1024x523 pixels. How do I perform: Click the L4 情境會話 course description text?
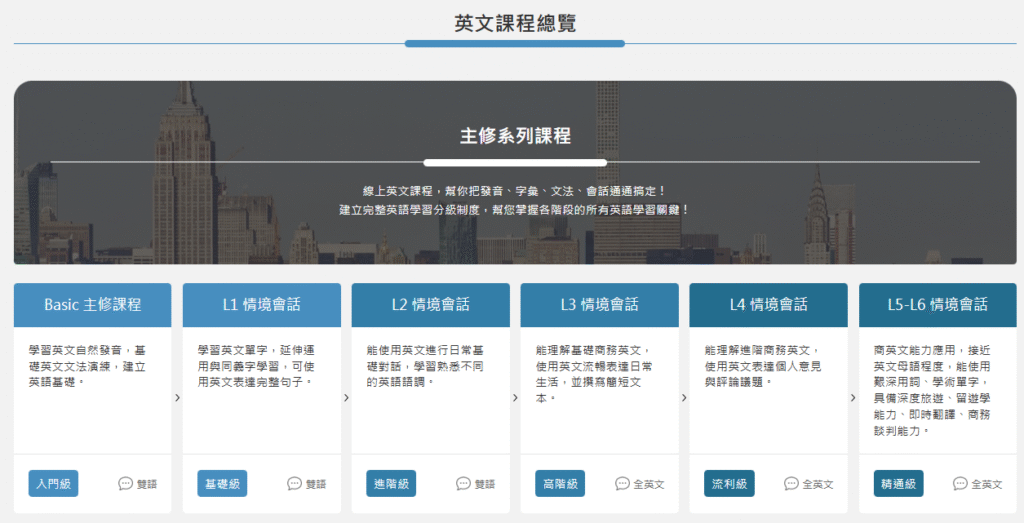[761, 366]
